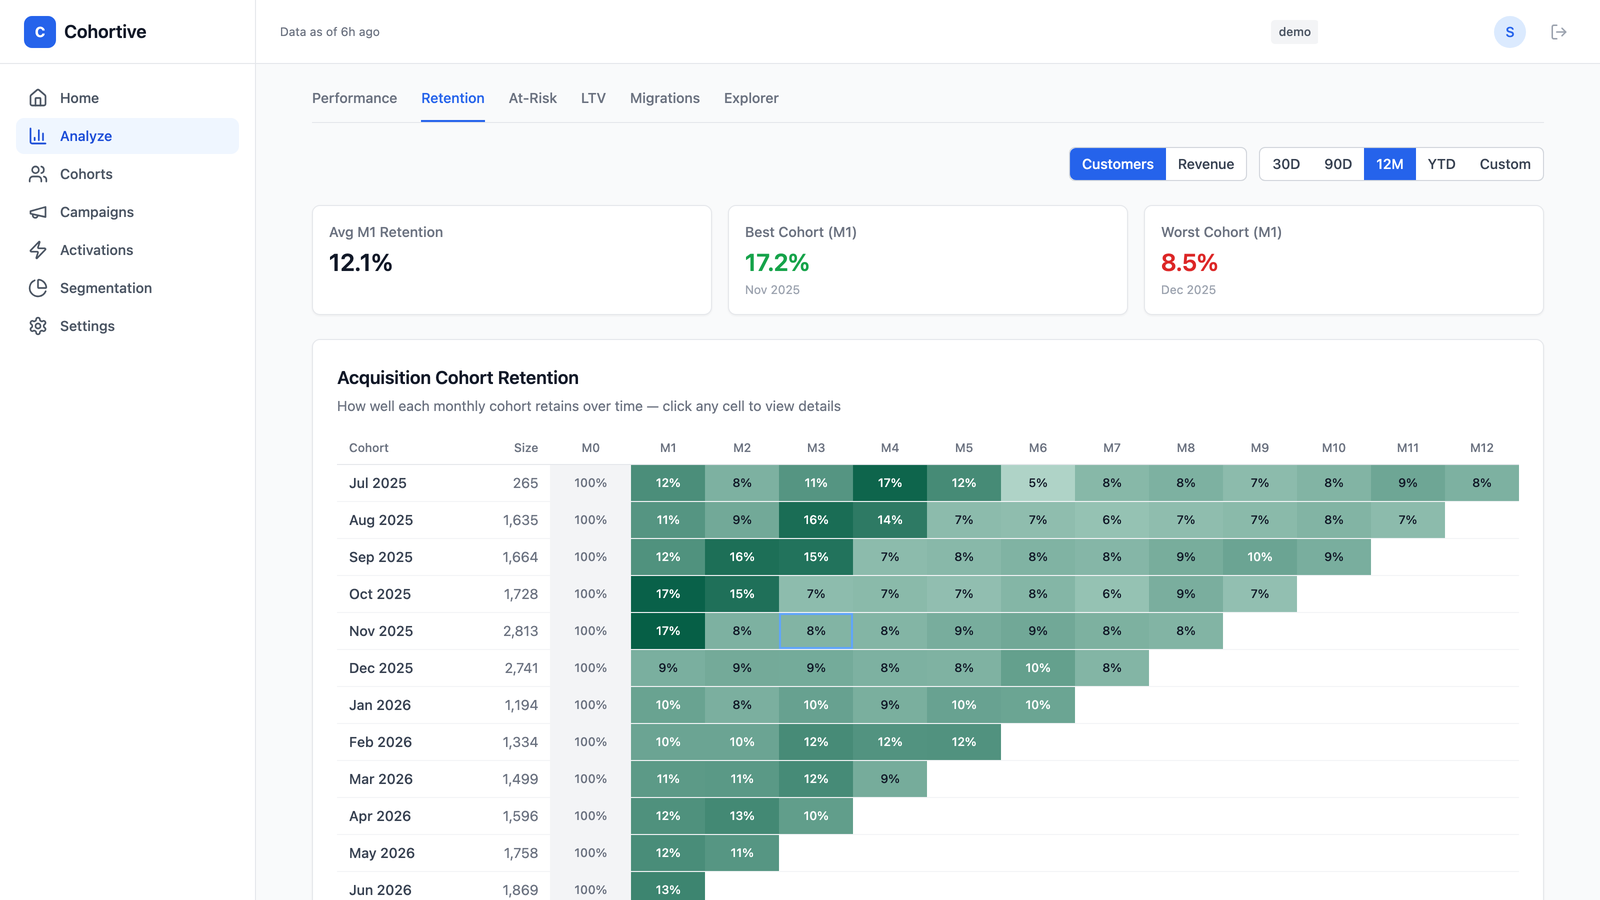Click the Activations lightning bolt icon

pyautogui.click(x=38, y=250)
